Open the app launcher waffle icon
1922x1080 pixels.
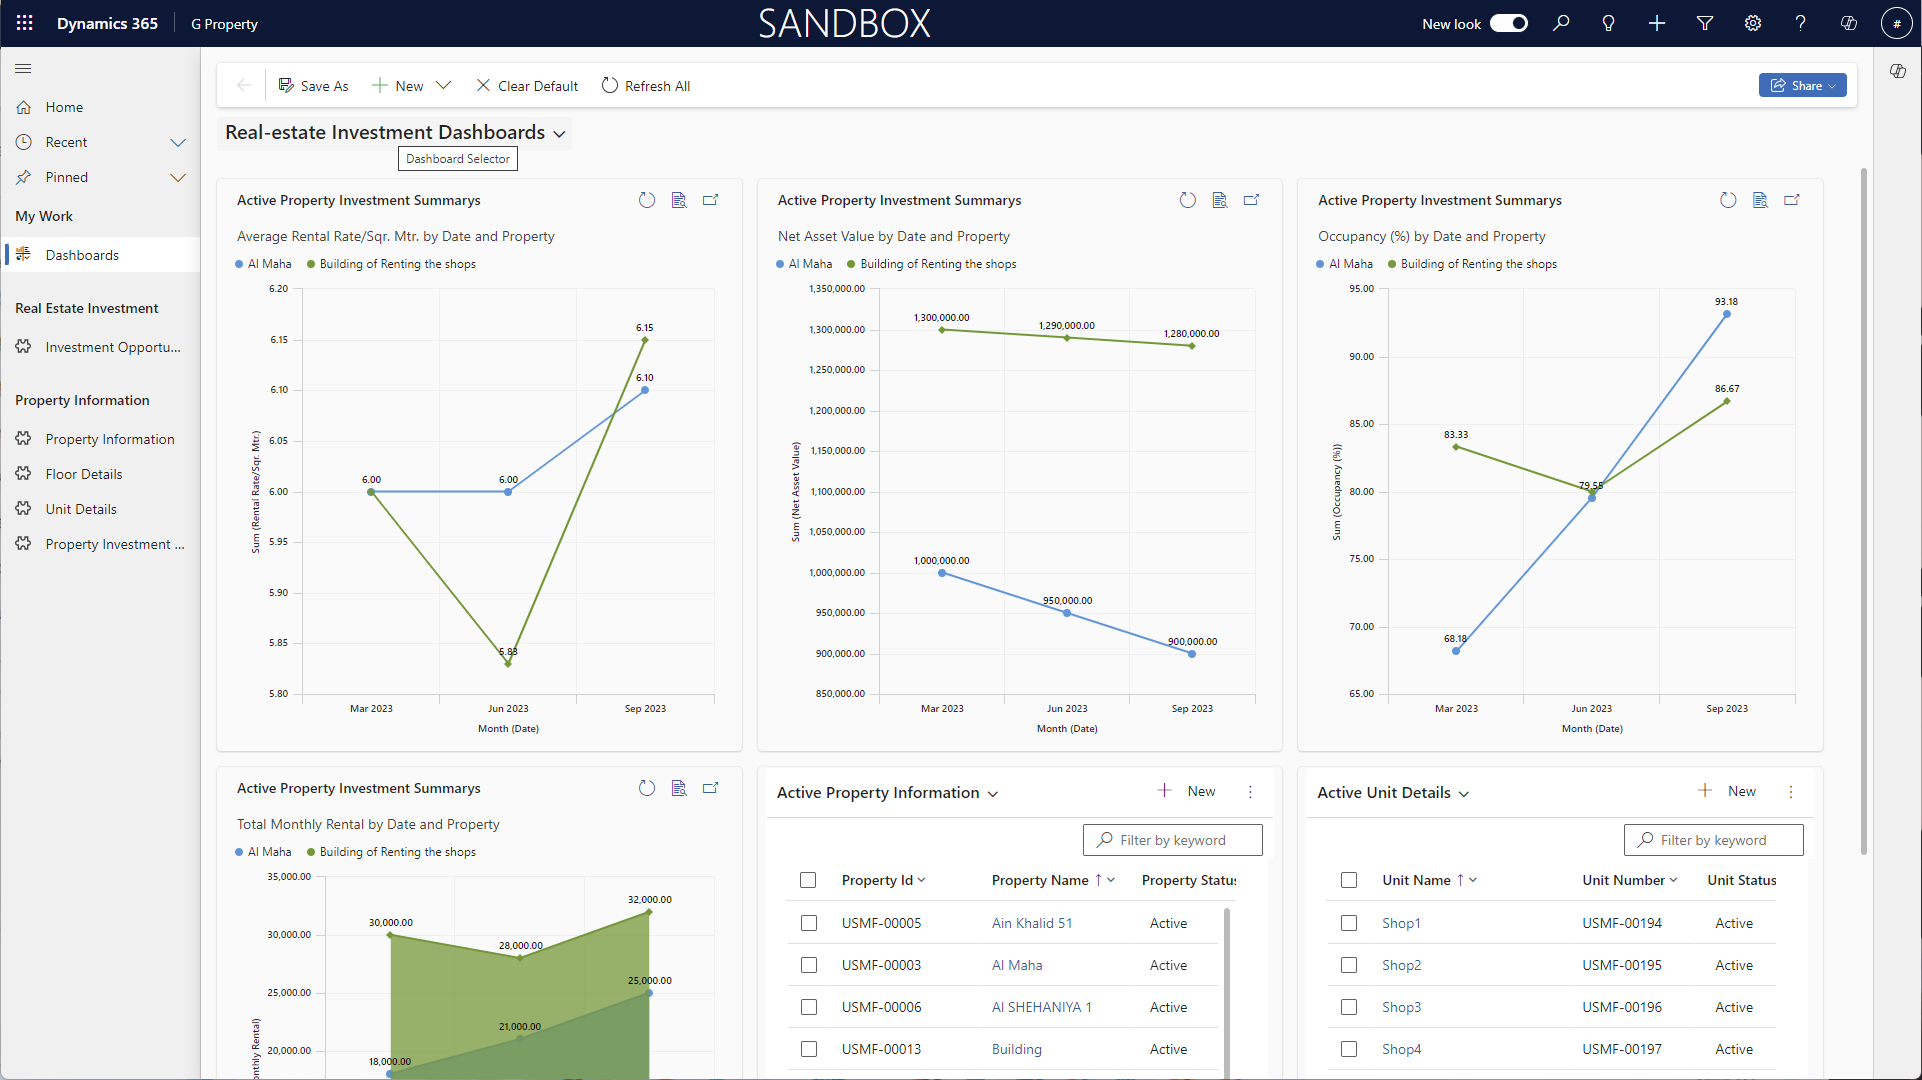25,23
